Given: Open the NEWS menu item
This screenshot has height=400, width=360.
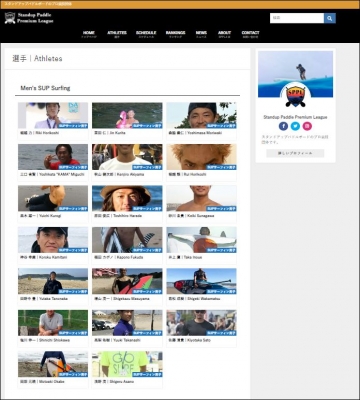Looking at the screenshot, I should click(201, 34).
